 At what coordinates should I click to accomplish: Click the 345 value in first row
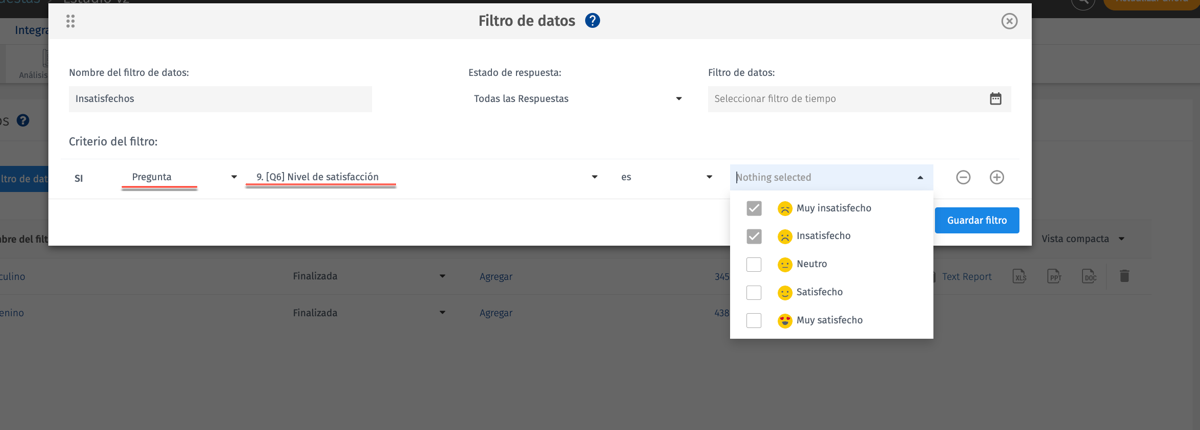[x=722, y=277]
